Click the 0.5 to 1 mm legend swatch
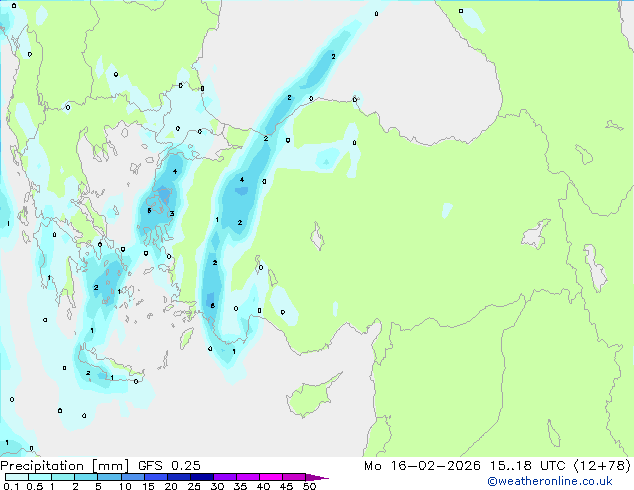Image resolution: width=634 pixels, height=490 pixels. (40, 477)
